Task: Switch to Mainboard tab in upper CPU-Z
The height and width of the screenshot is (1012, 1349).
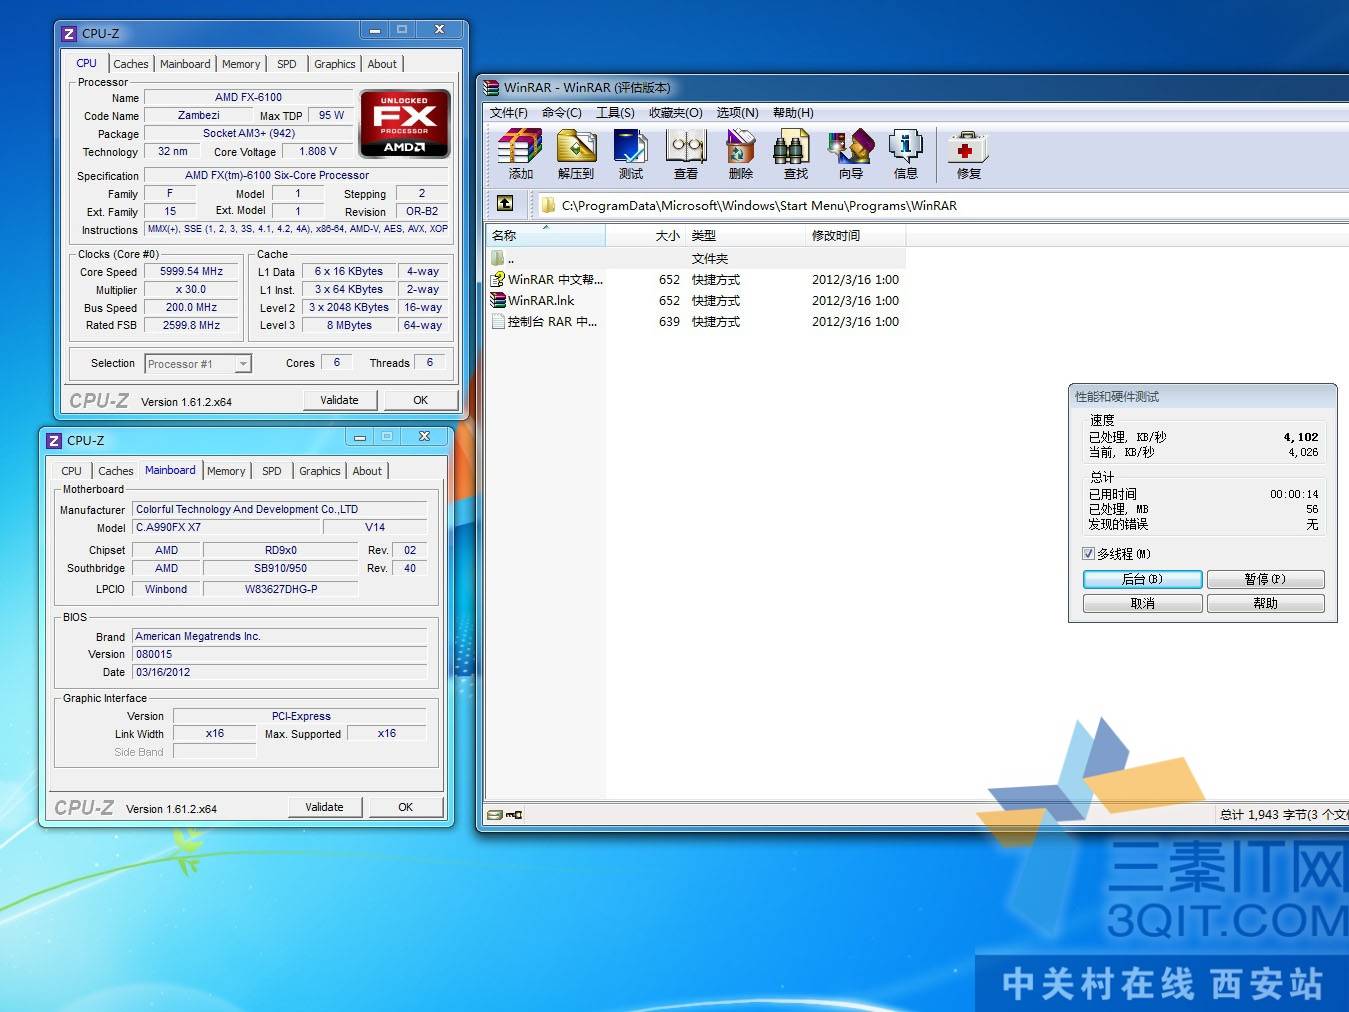Action: pos(185,64)
